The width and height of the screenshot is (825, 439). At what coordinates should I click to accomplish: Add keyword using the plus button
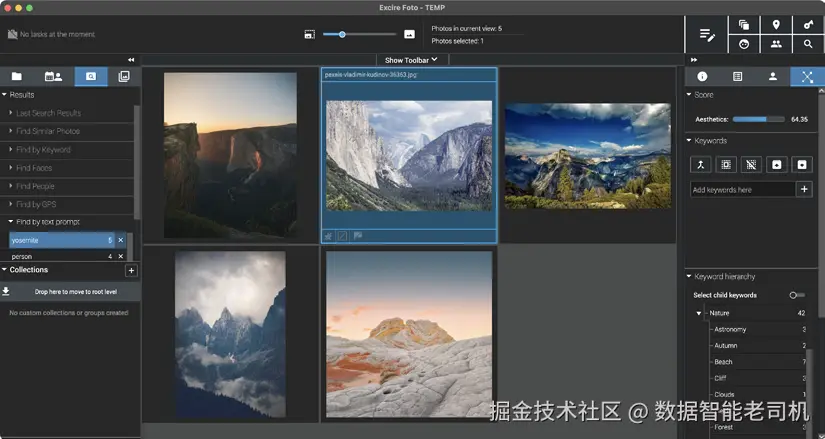point(804,189)
